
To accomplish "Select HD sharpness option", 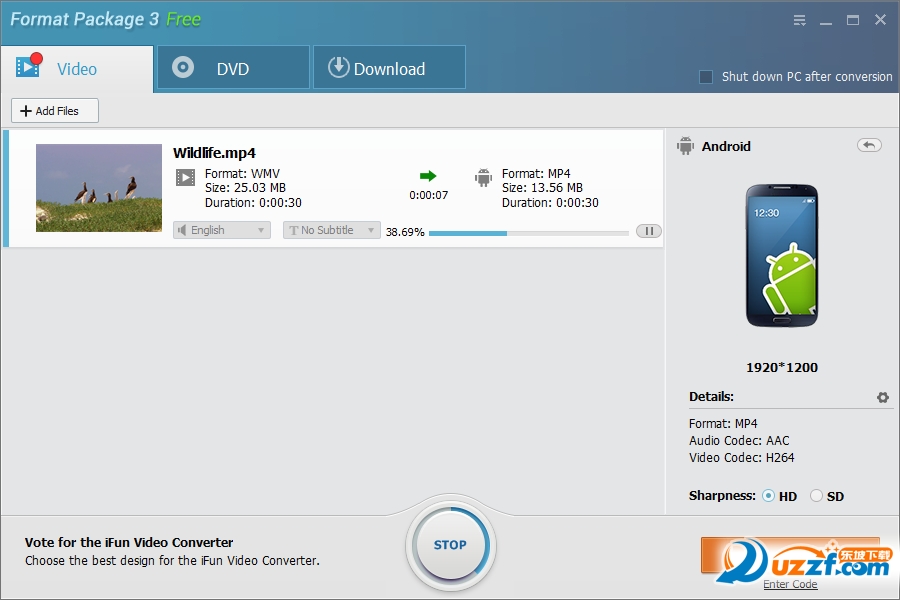I will click(x=768, y=496).
